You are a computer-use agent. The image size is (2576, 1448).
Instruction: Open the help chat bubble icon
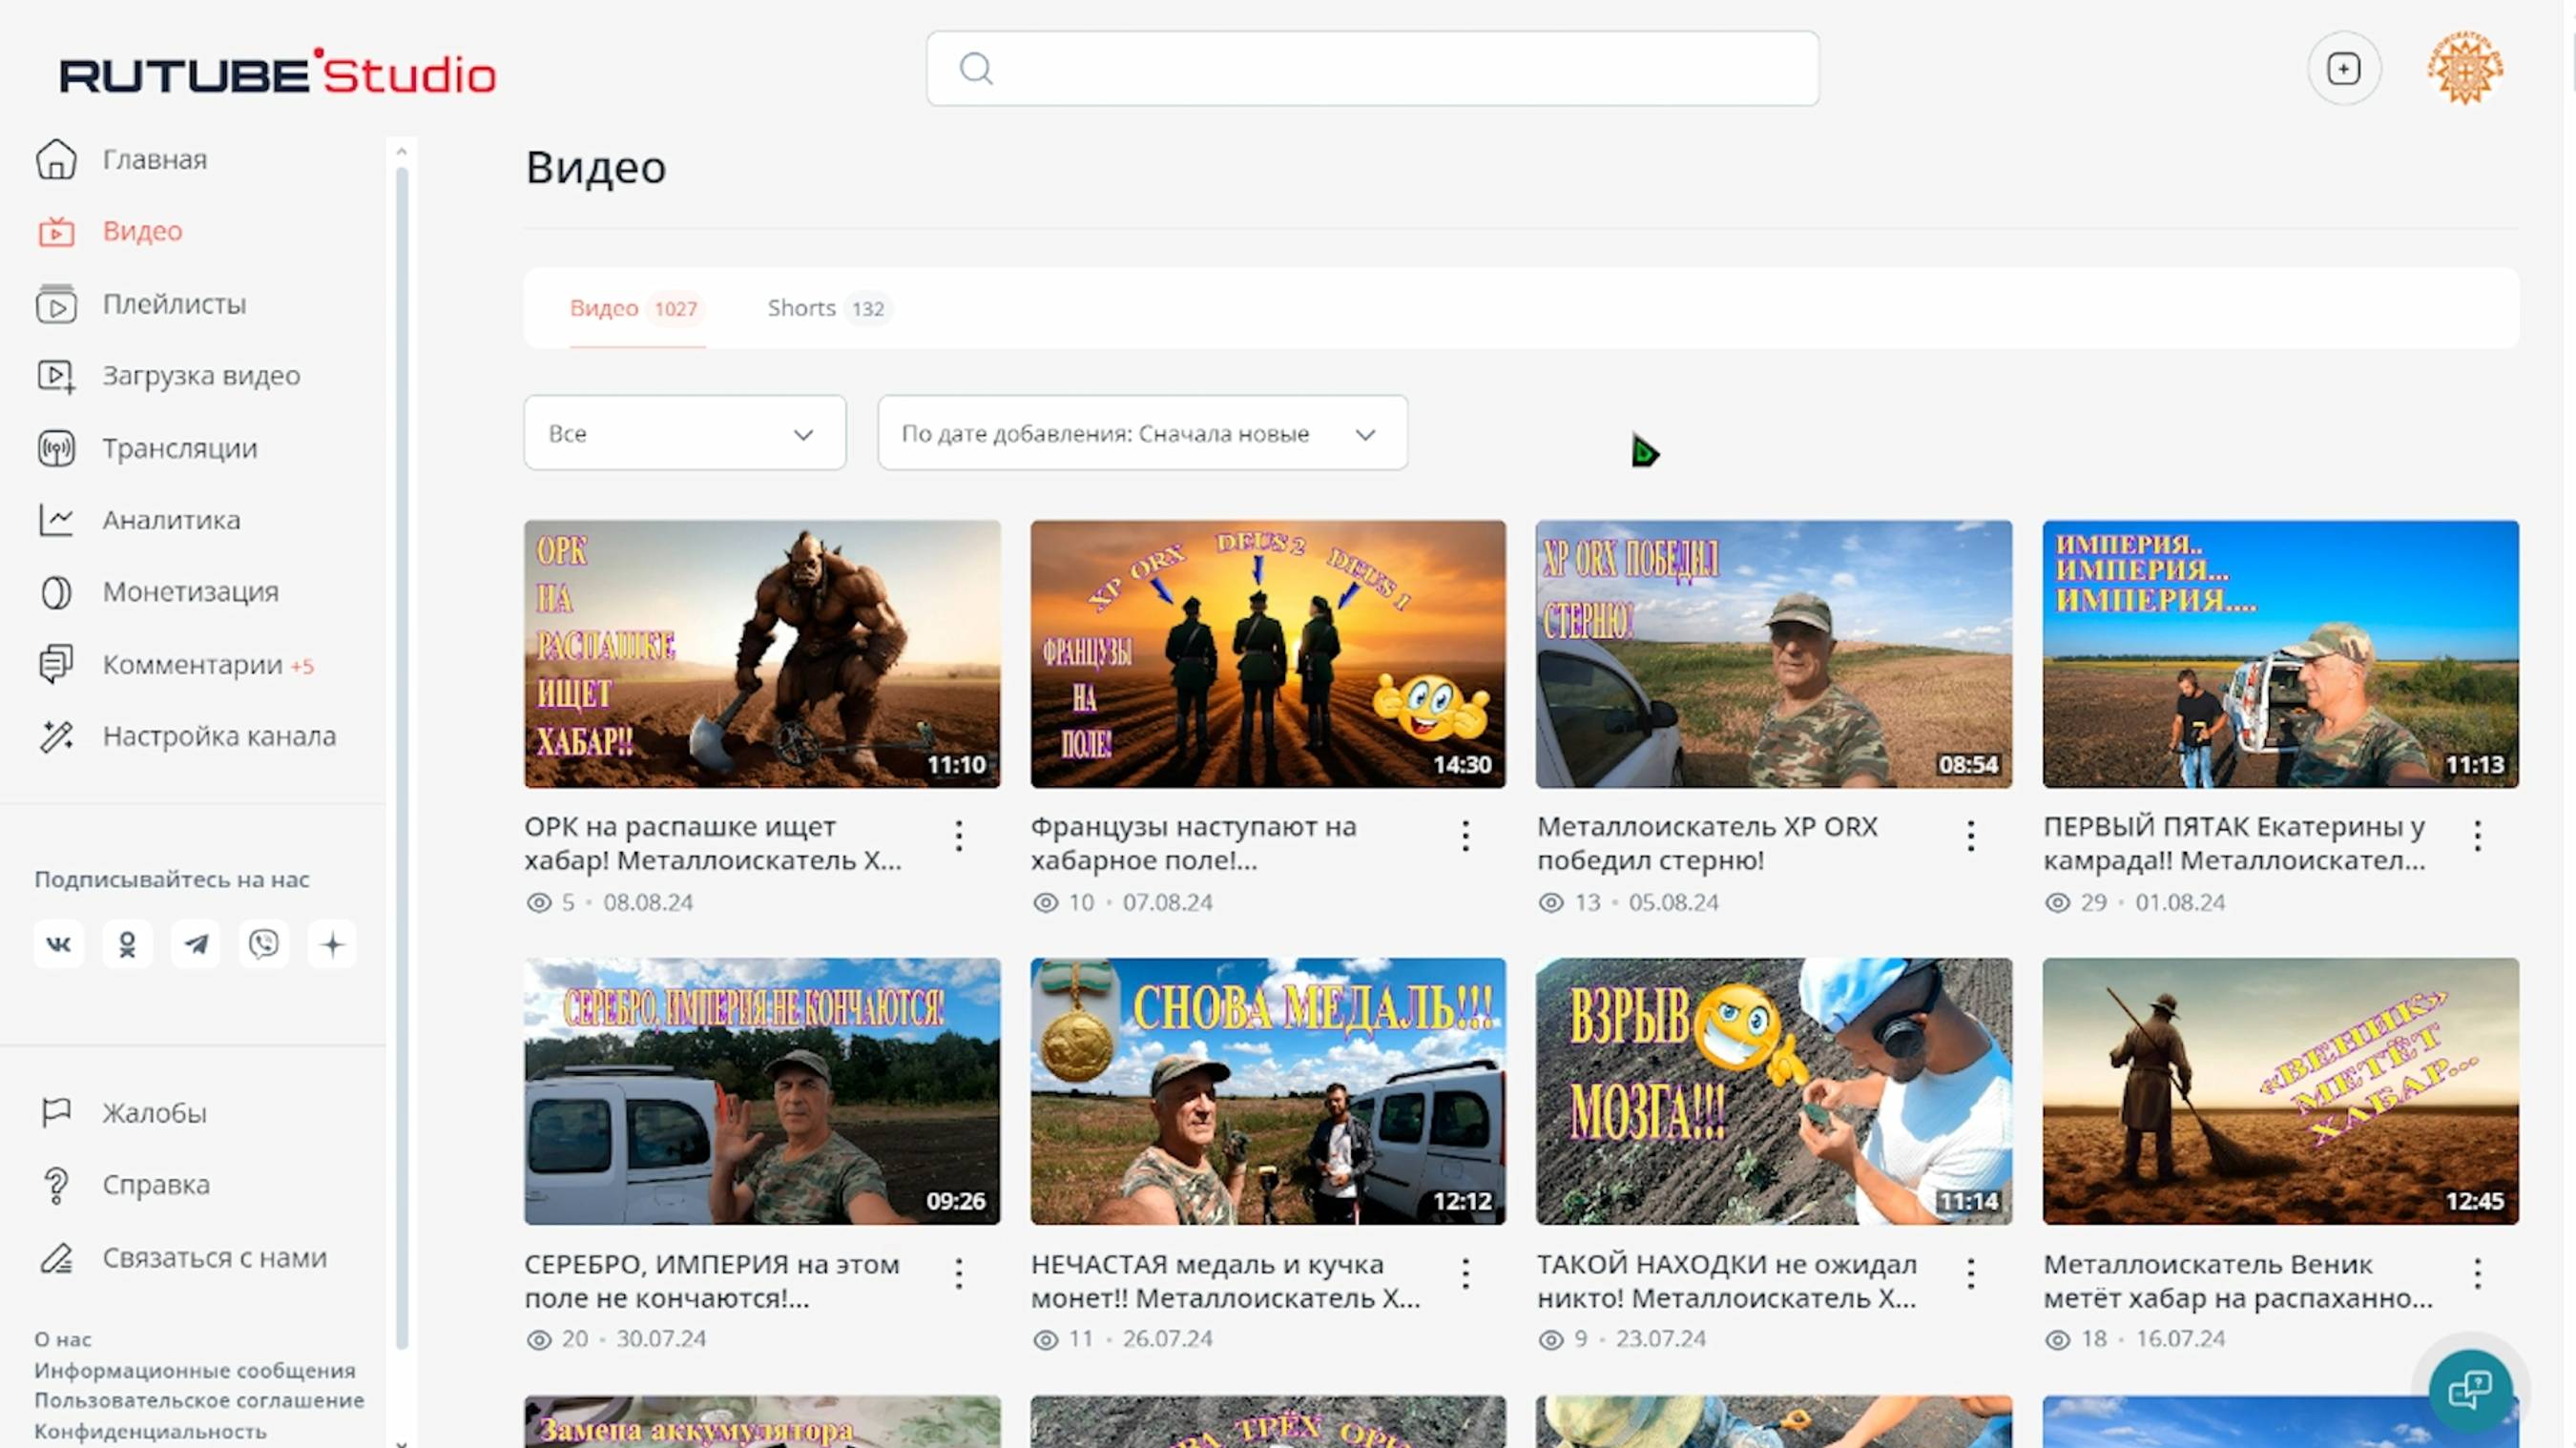coord(2469,1390)
